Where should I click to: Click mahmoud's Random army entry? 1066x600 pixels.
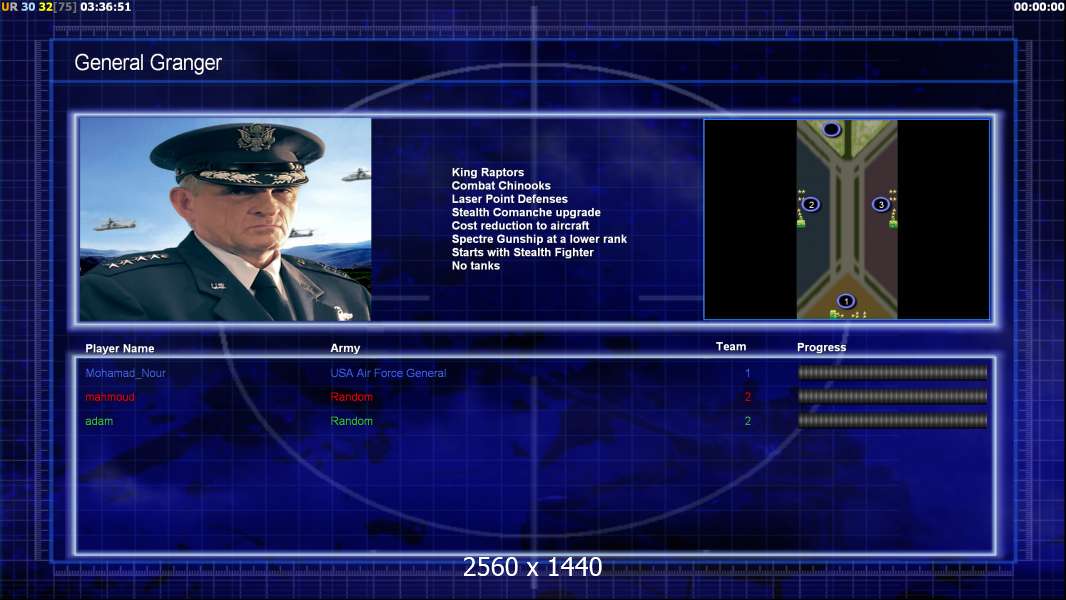(351, 397)
